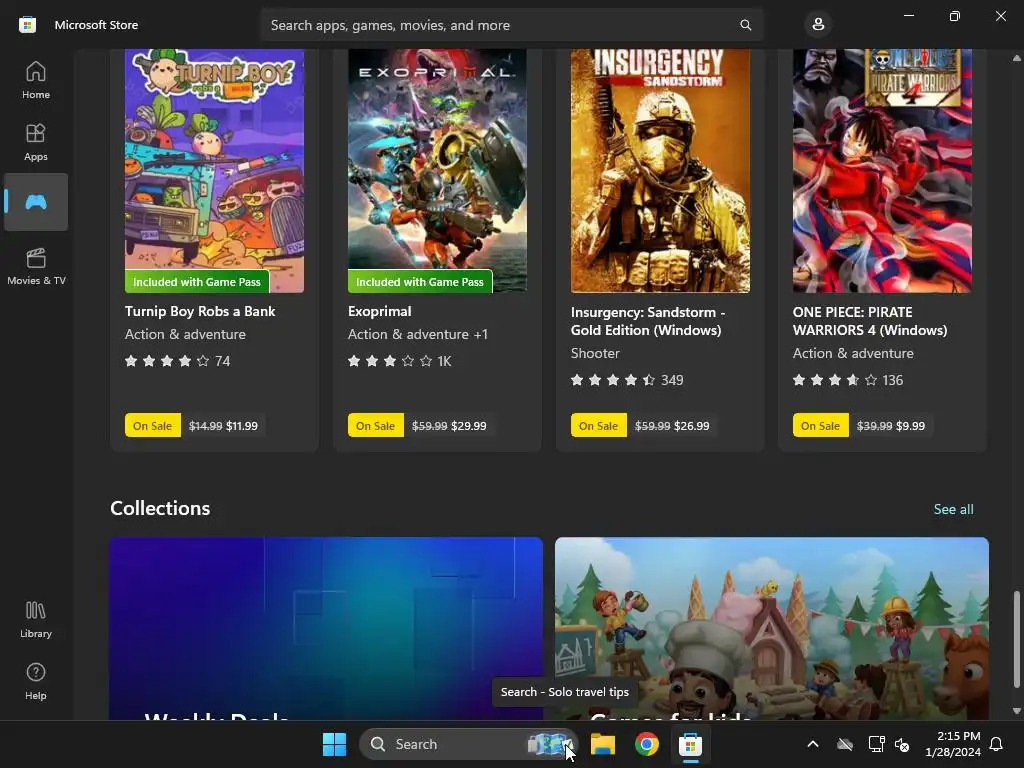The height and width of the screenshot is (768, 1024).
Task: Click the taskbar Search box
Action: [x=468, y=744]
